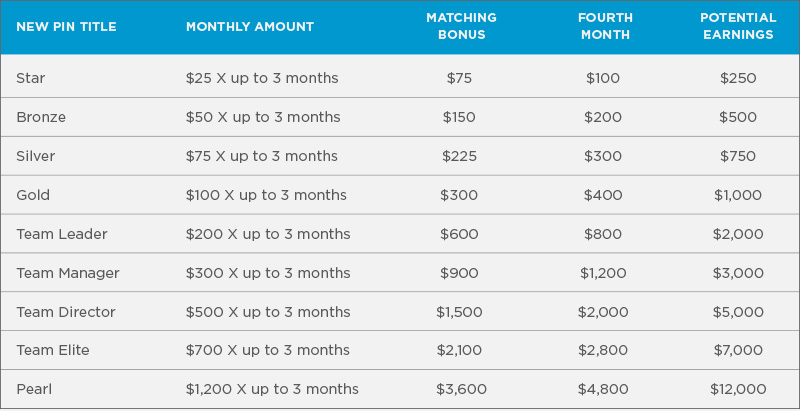The height and width of the screenshot is (411, 800).
Task: Click the POTENTIAL EARNINGS column header
Action: tap(738, 26)
